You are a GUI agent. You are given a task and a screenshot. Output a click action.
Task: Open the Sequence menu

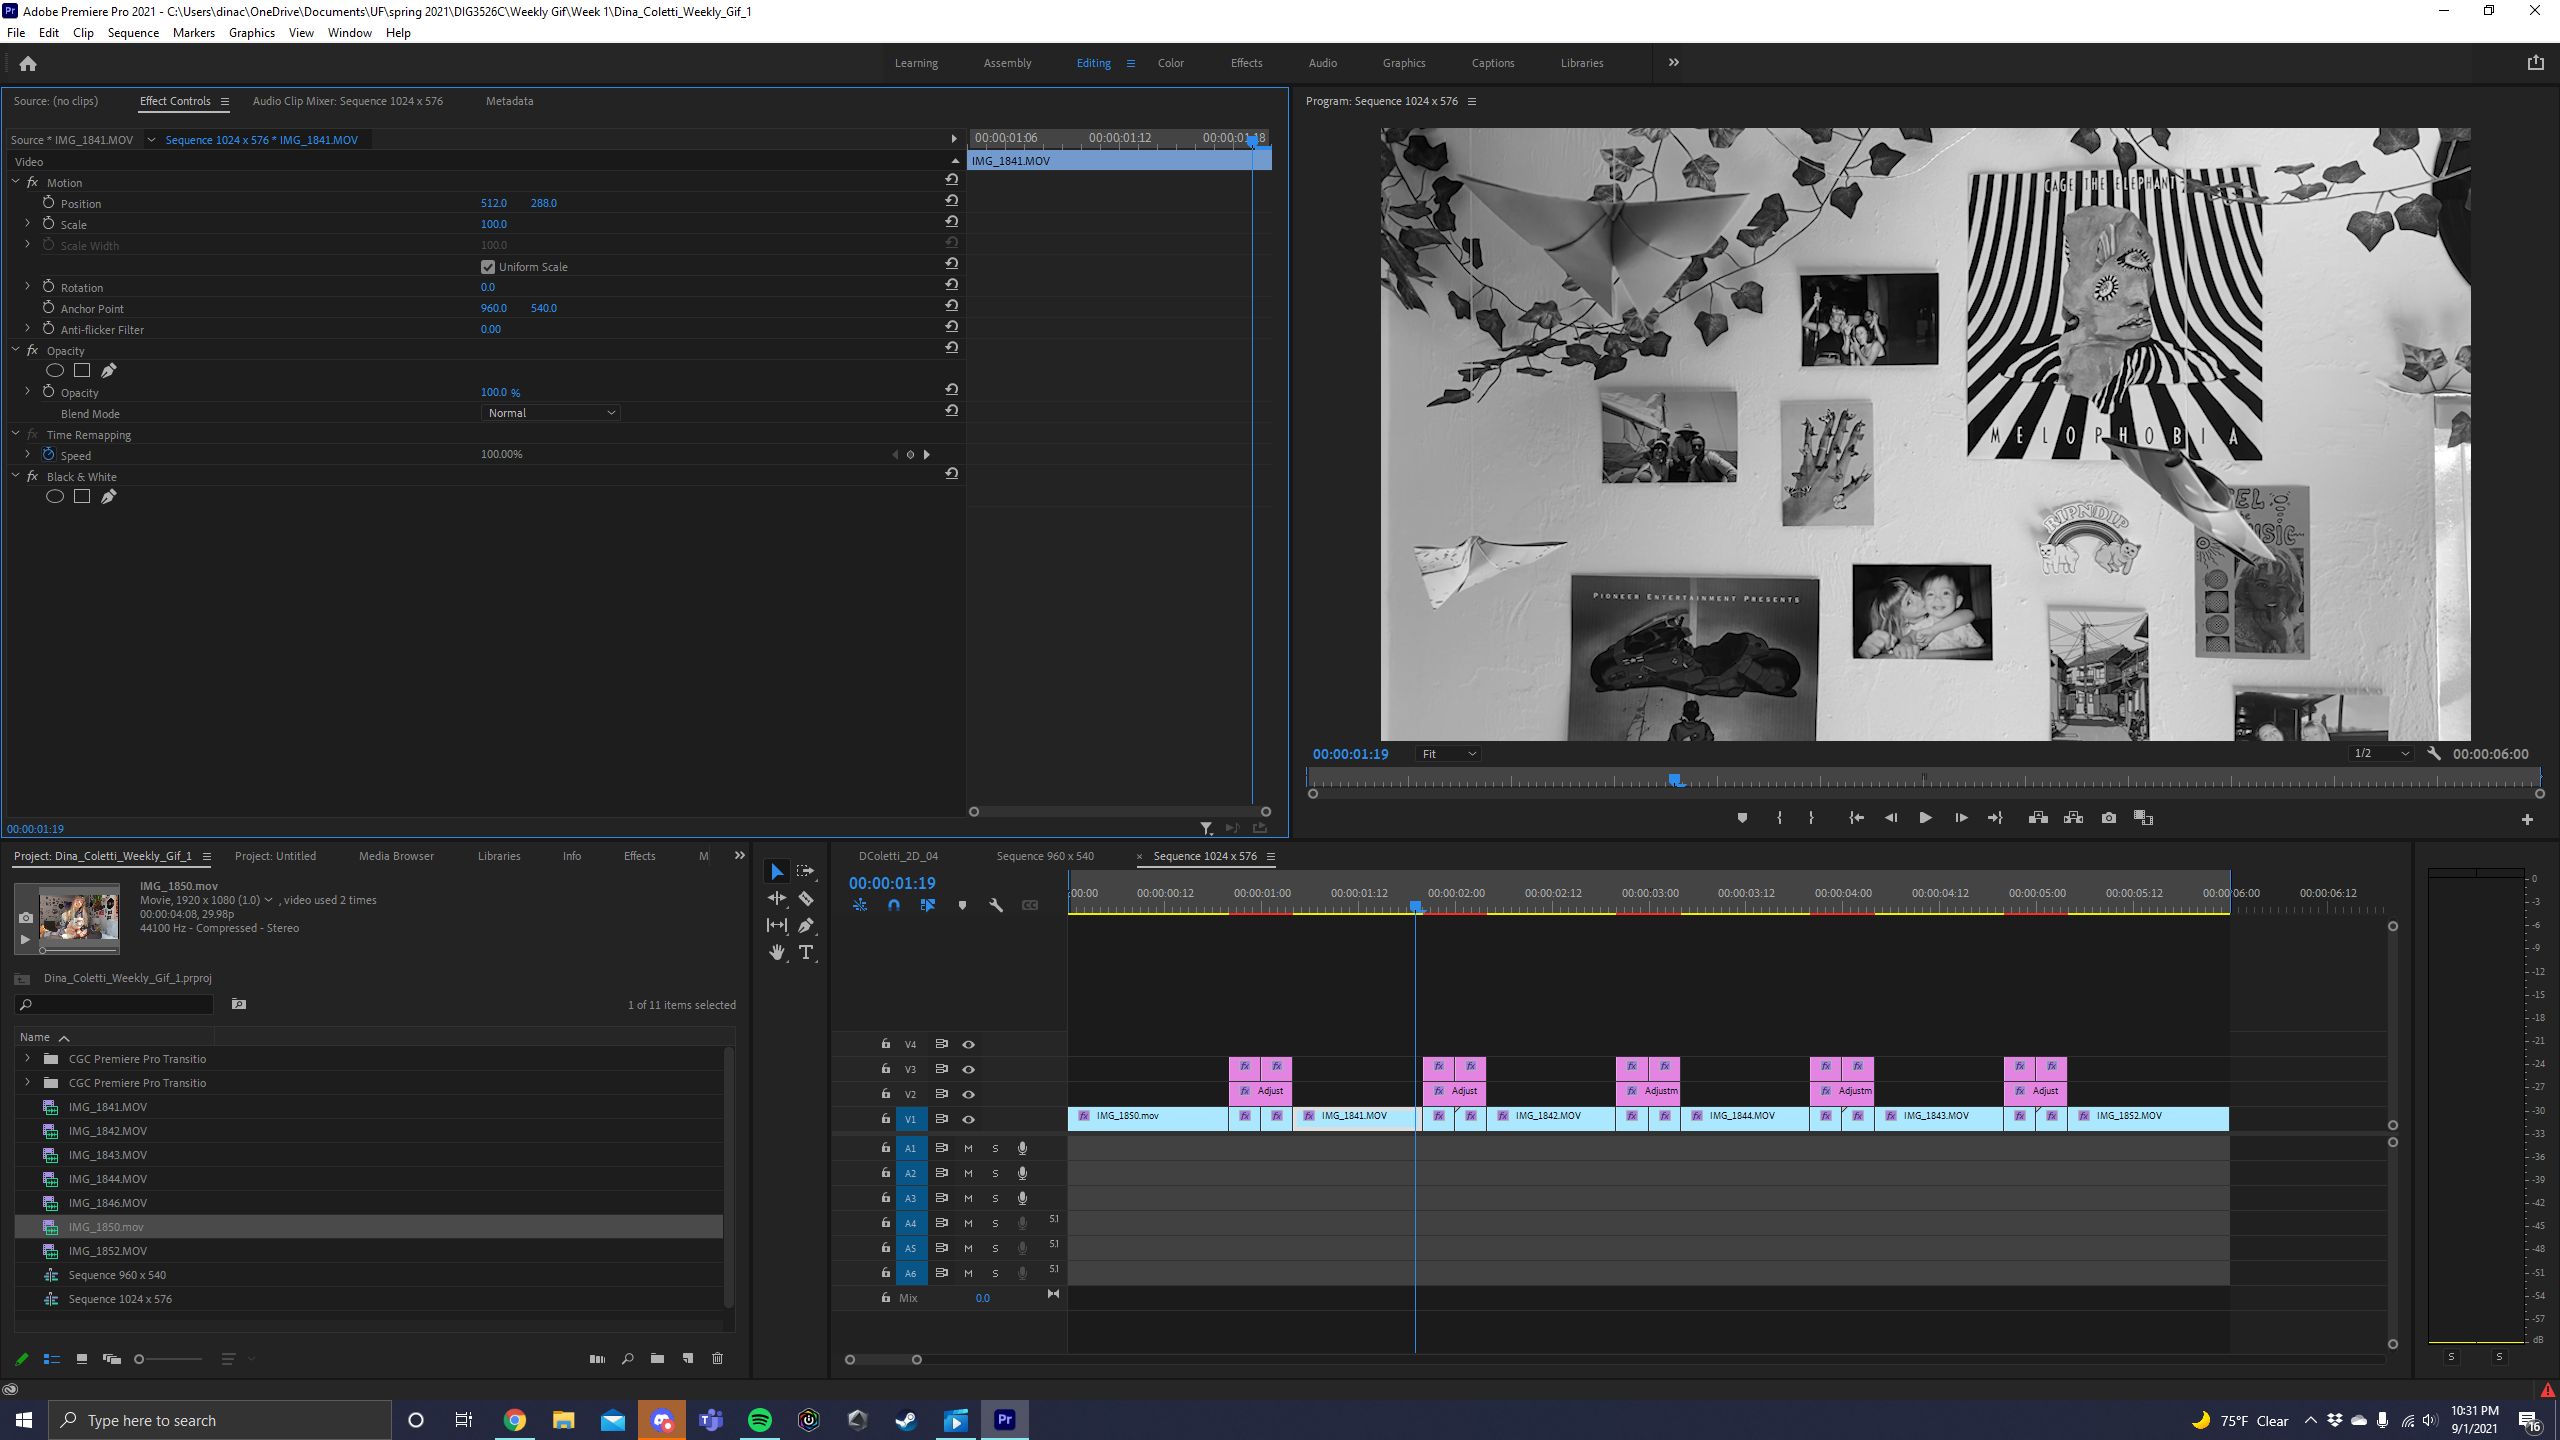tap(133, 33)
